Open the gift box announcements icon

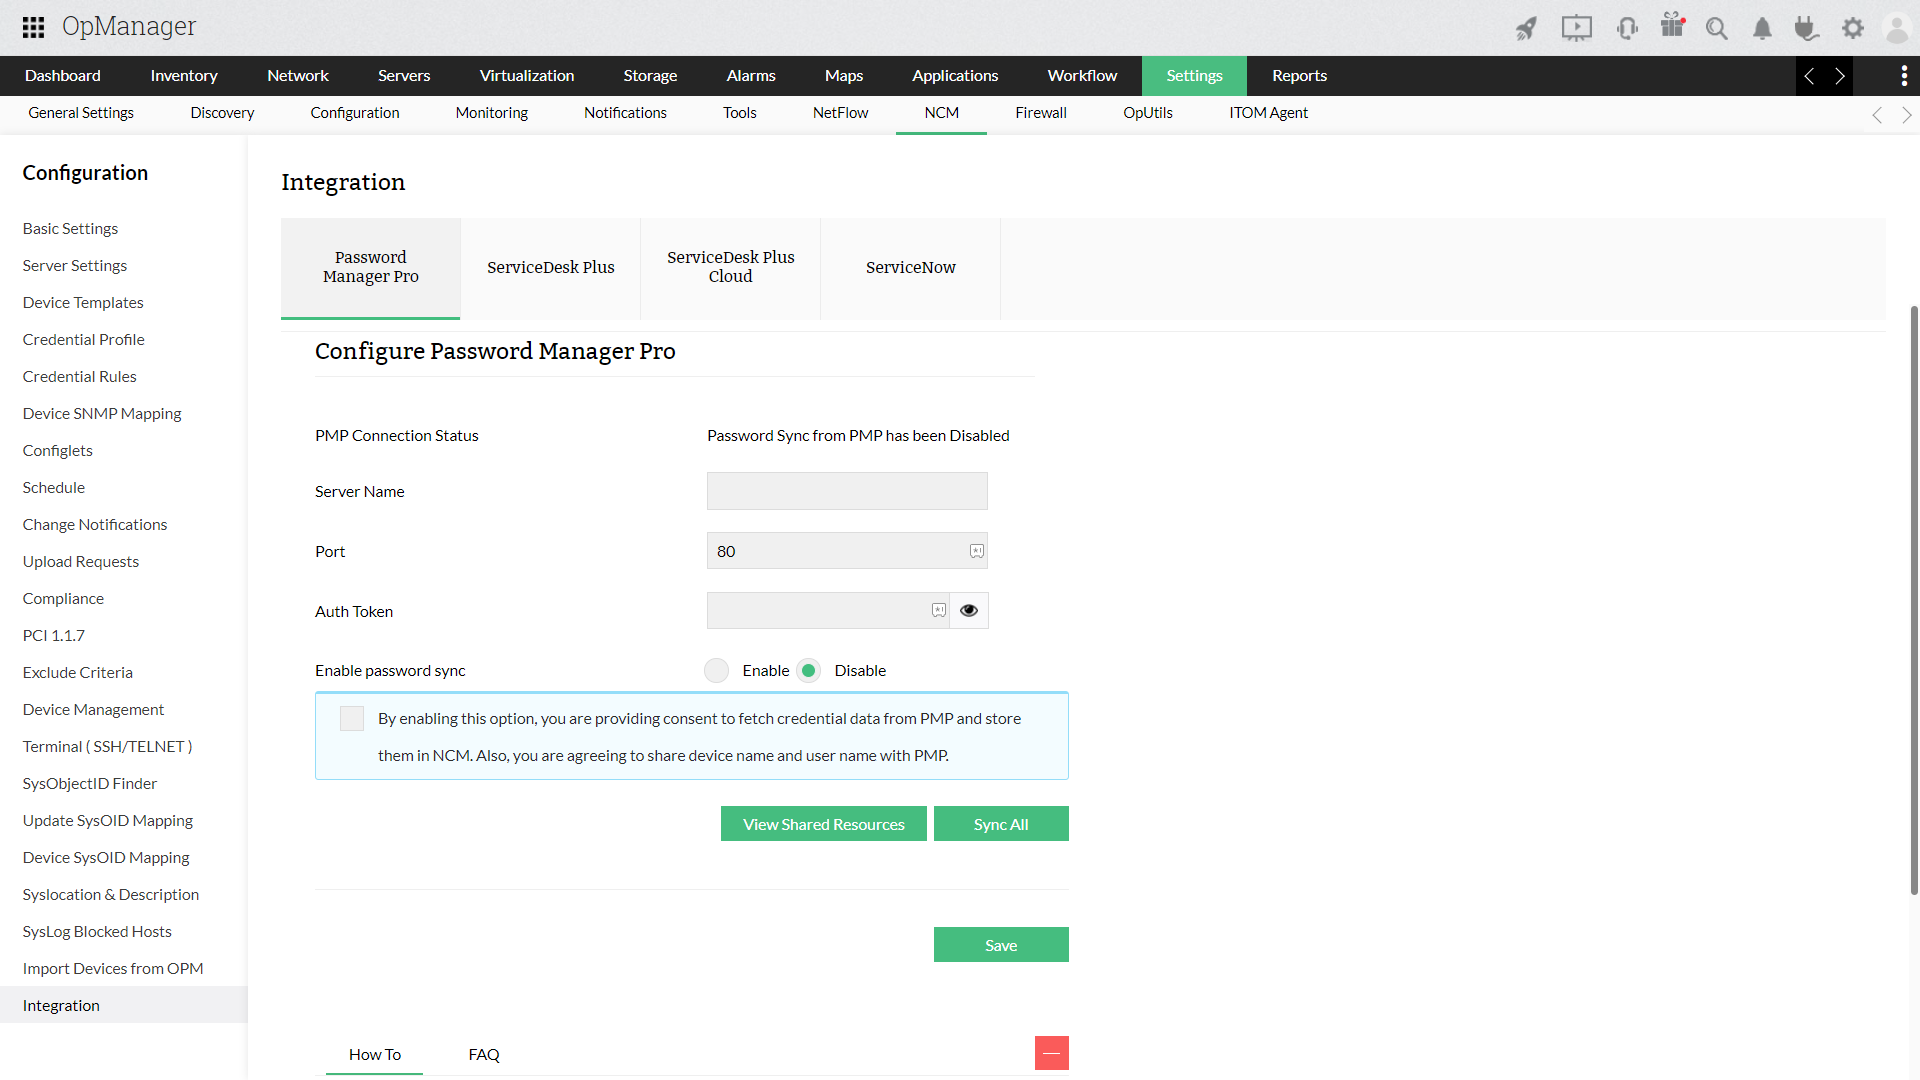(1672, 26)
